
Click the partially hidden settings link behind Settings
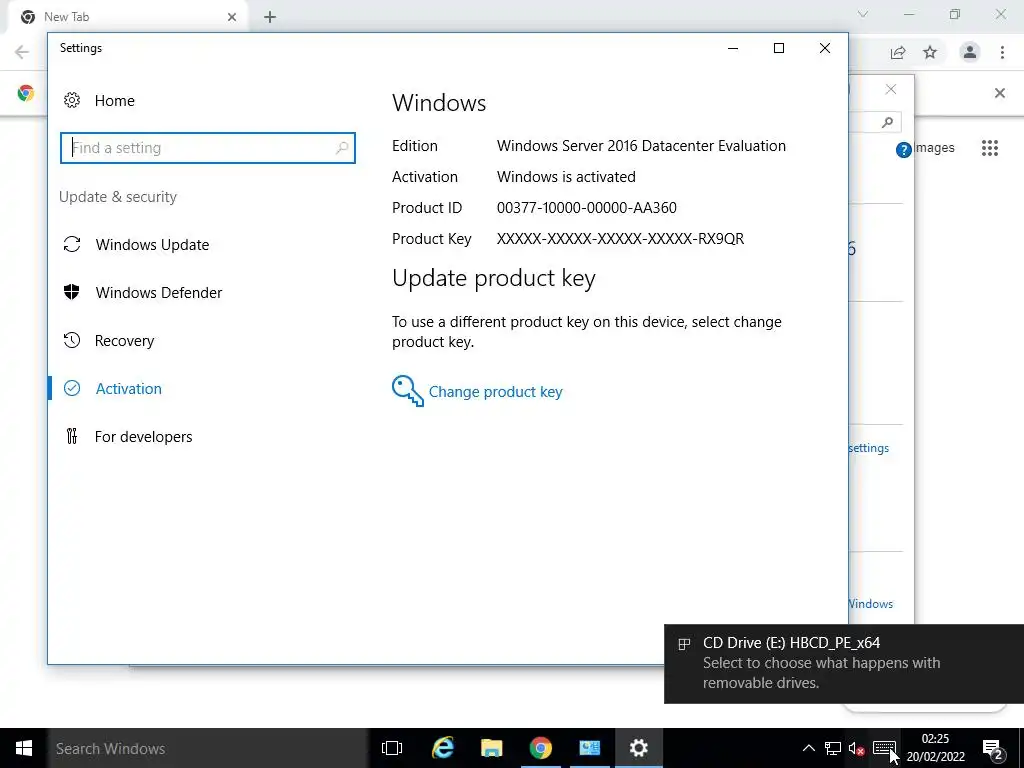(x=869, y=448)
